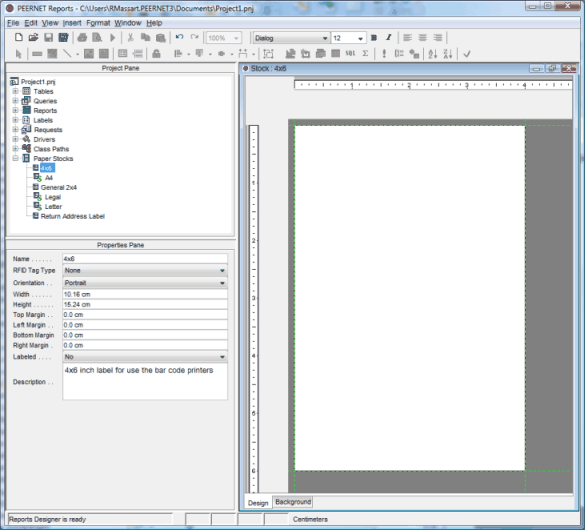Click the Redo arrow icon

194,37
